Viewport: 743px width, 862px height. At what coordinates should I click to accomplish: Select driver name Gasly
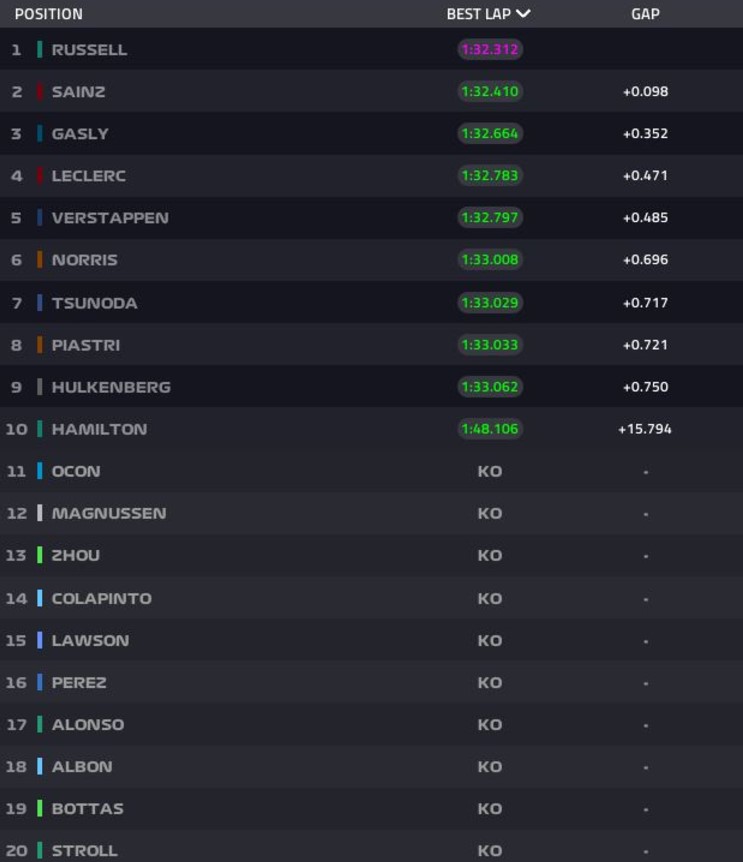(80, 134)
